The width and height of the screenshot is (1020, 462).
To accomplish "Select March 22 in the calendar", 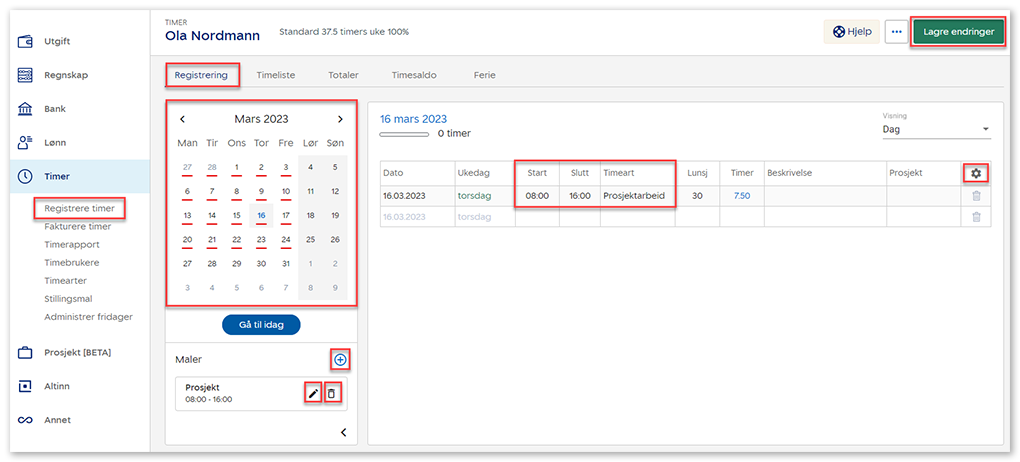I will pos(236,239).
